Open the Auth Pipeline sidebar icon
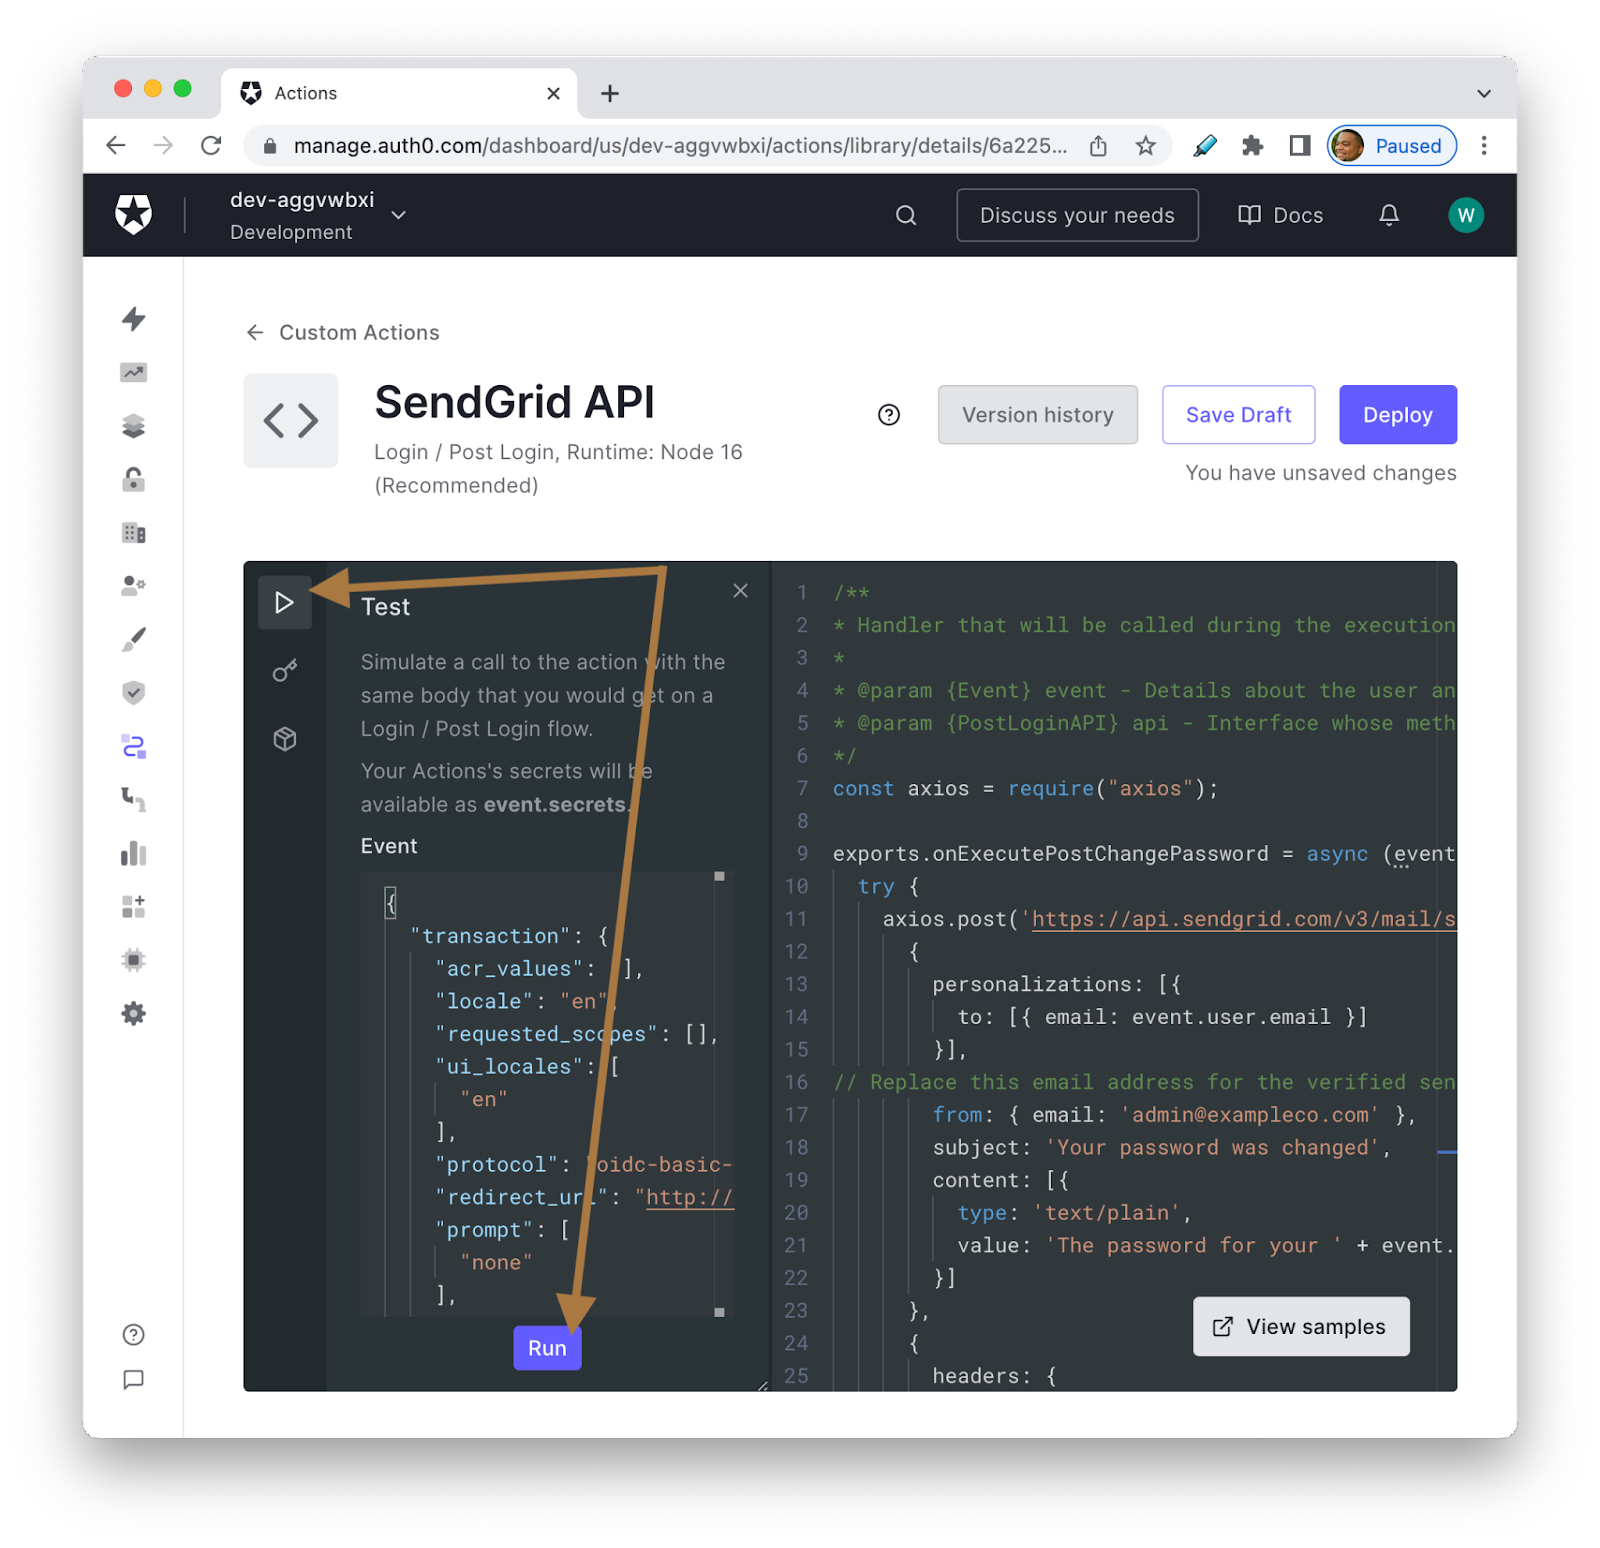The height and width of the screenshot is (1548, 1600). click(133, 799)
